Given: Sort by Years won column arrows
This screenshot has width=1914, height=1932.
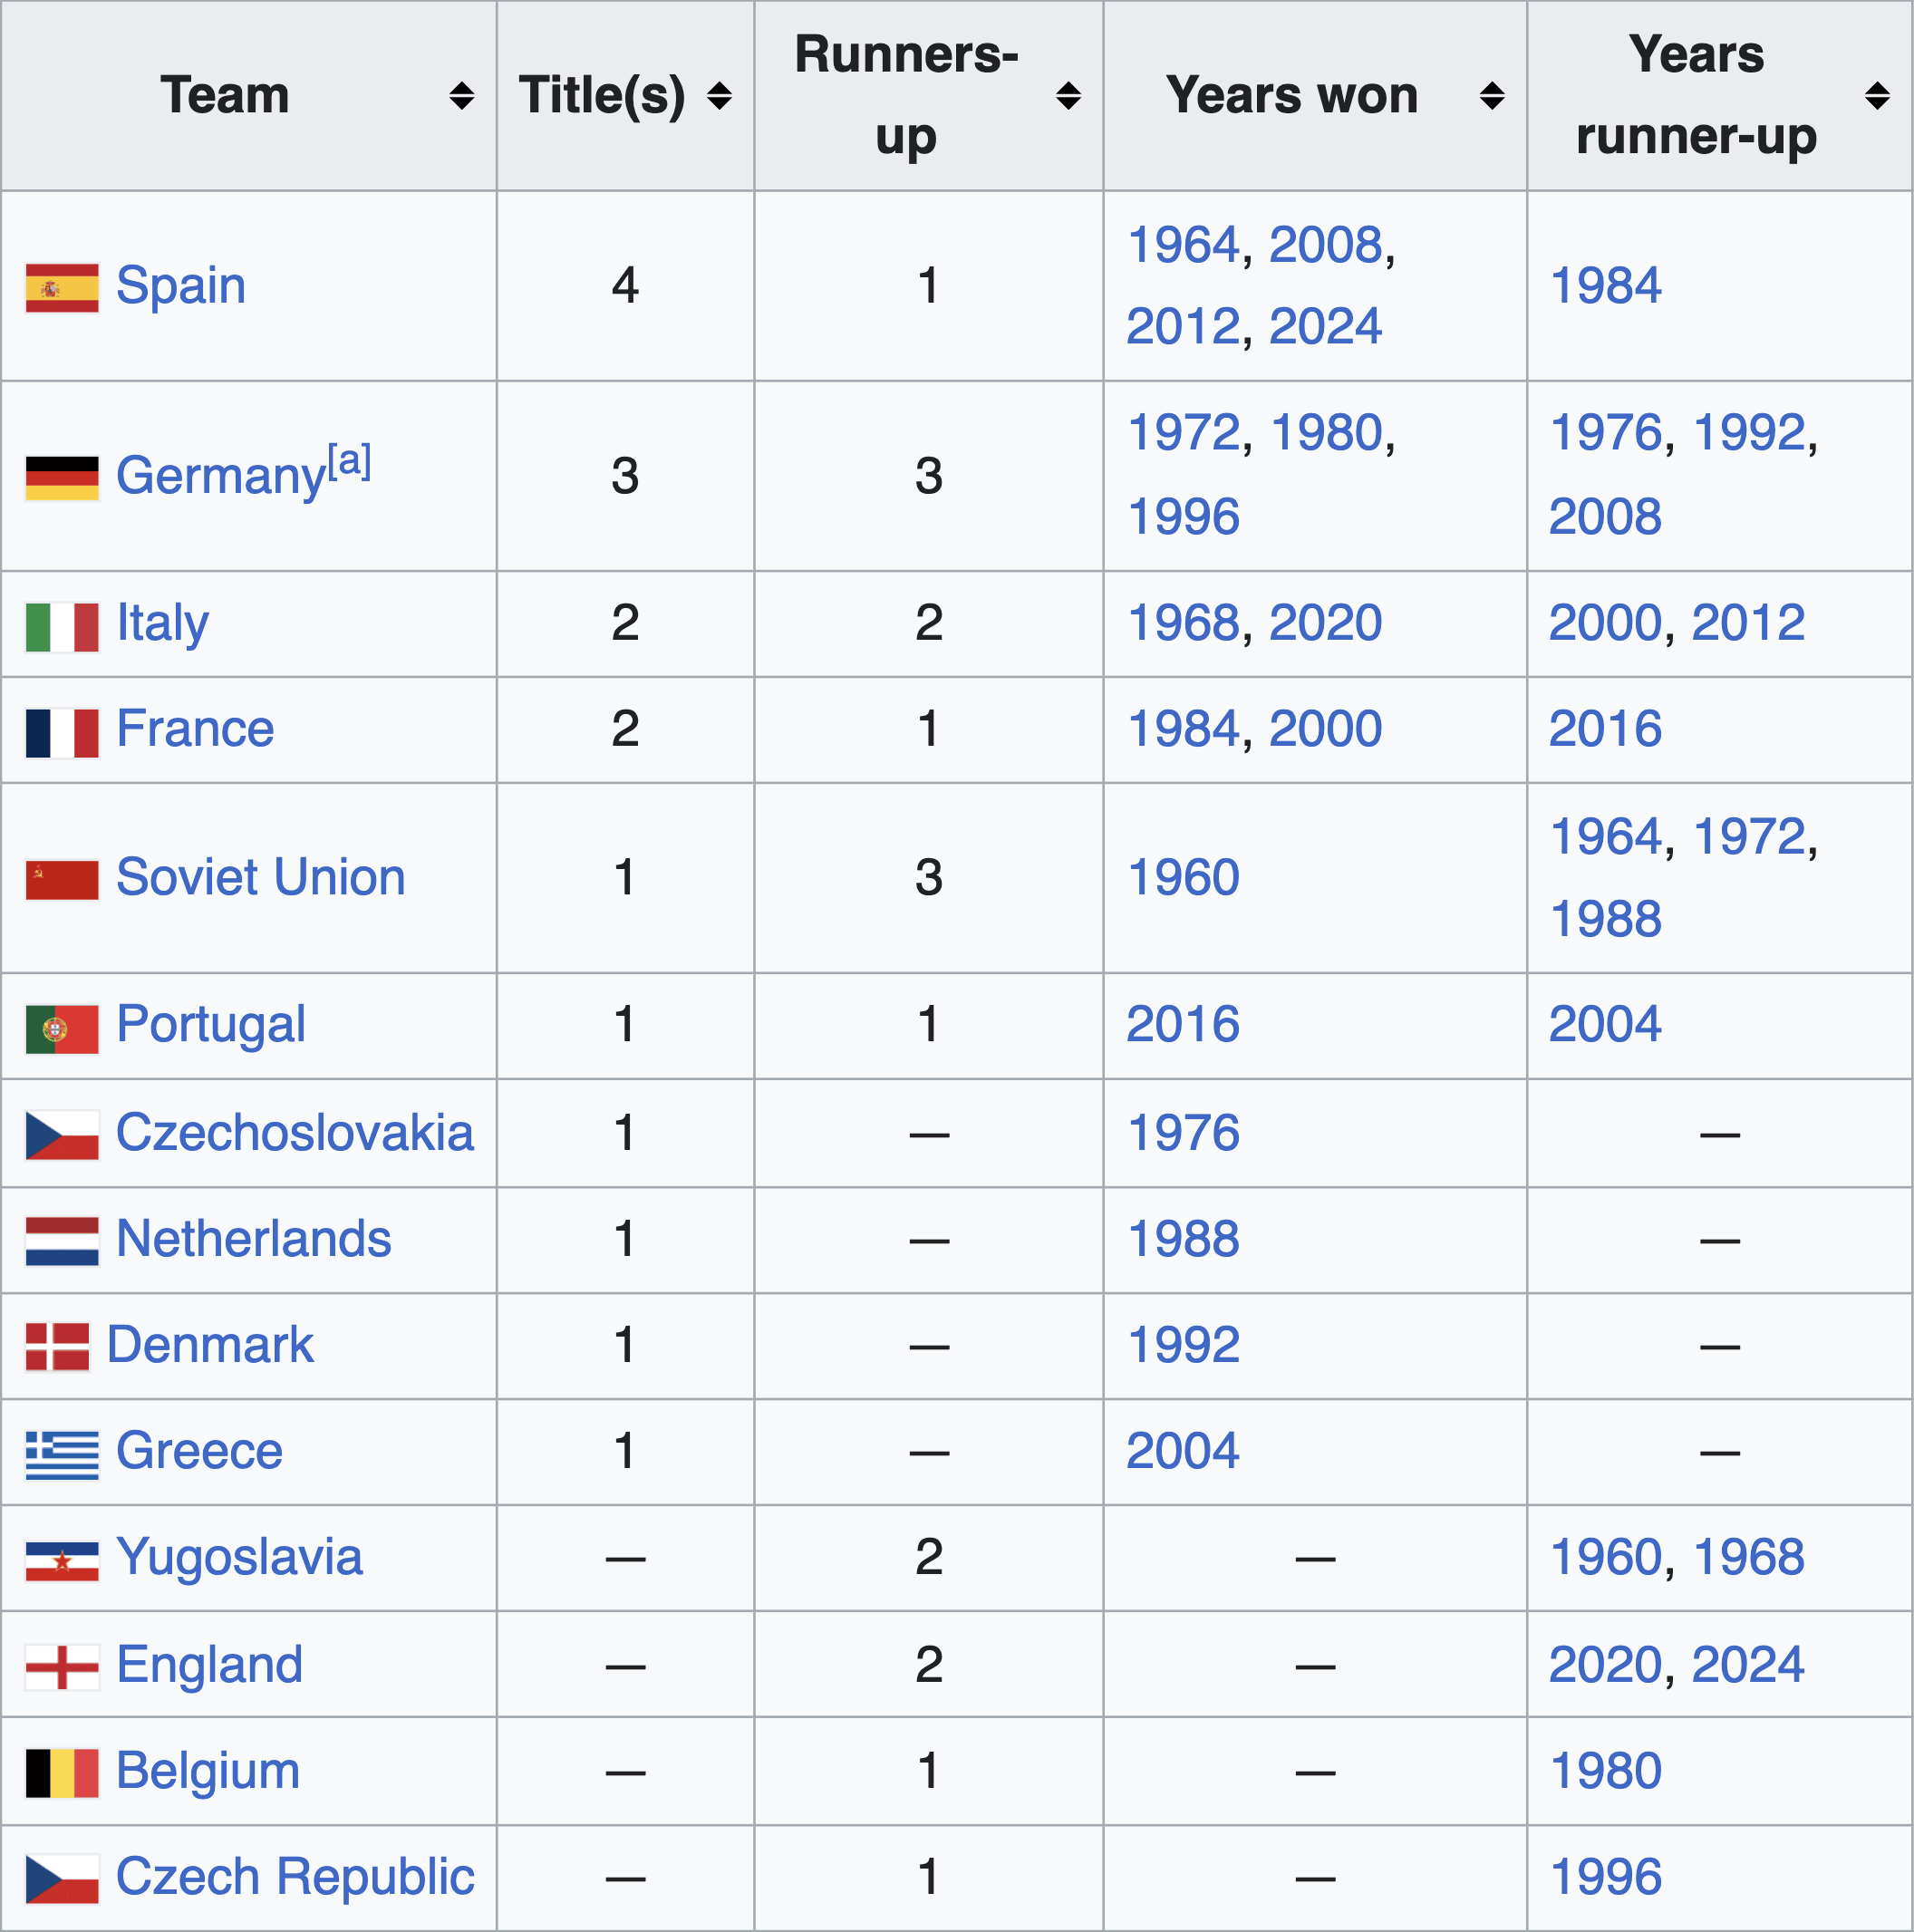Looking at the screenshot, I should 1492,96.
